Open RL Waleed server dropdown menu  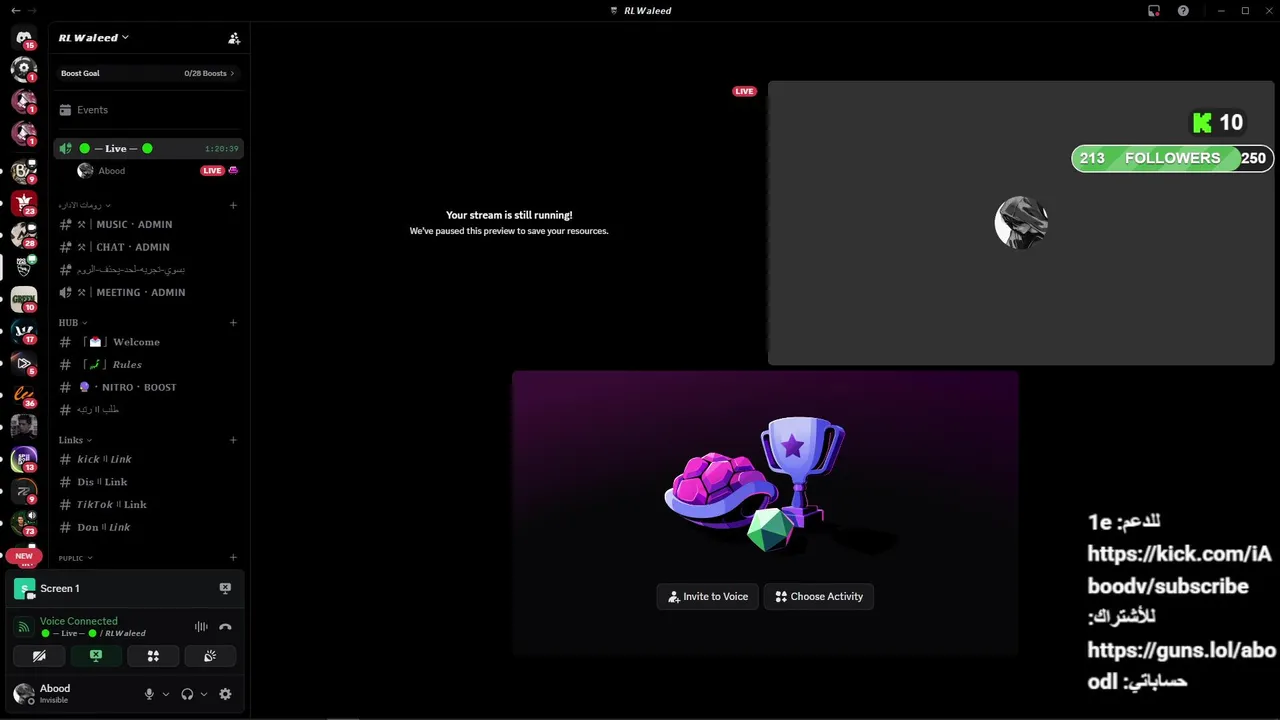pos(94,38)
